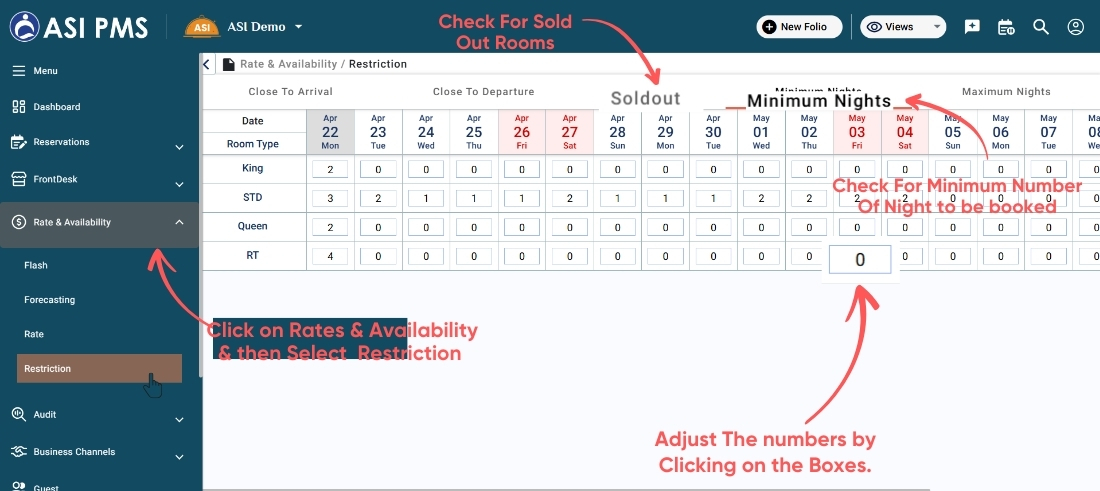Open the calendar icon in top bar

click(x=1006, y=27)
